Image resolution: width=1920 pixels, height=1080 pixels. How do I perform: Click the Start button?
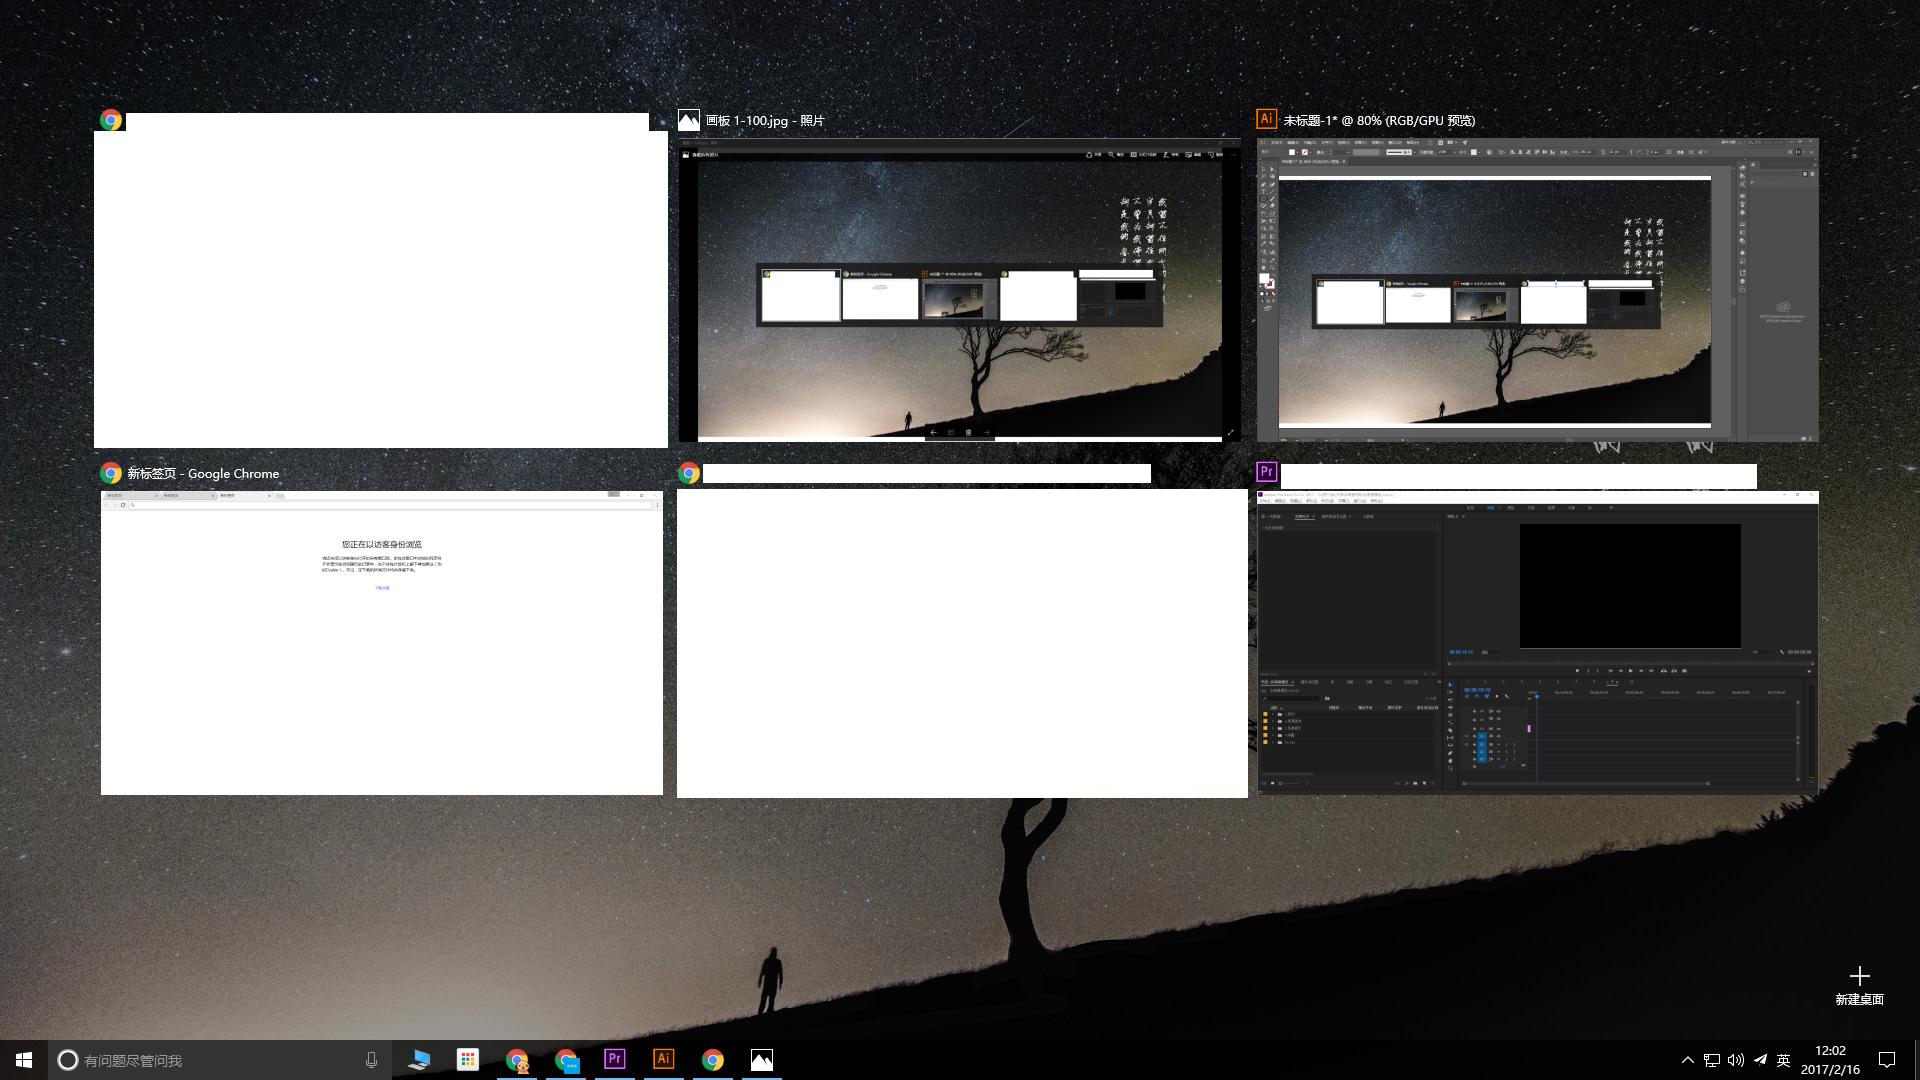[22, 1059]
